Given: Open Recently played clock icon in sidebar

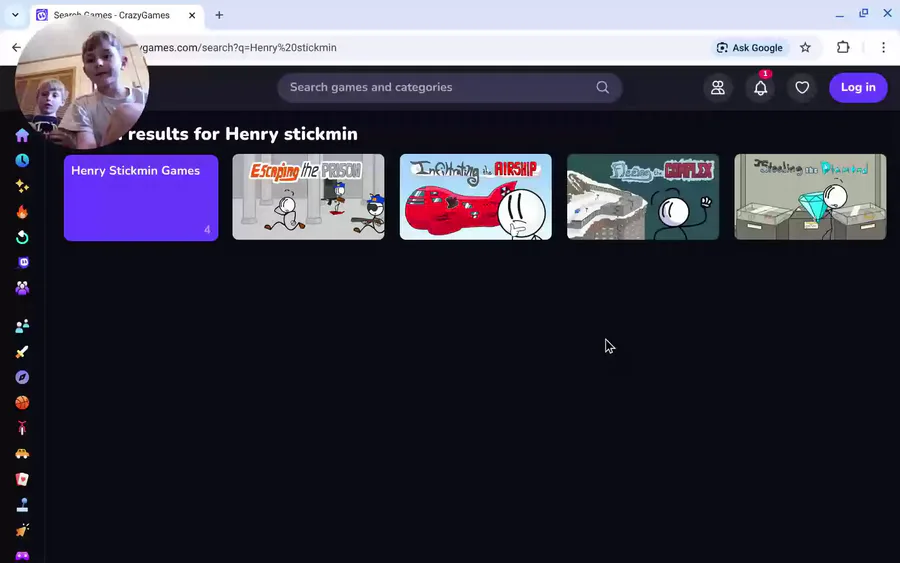Looking at the screenshot, I should pyautogui.click(x=22, y=160).
